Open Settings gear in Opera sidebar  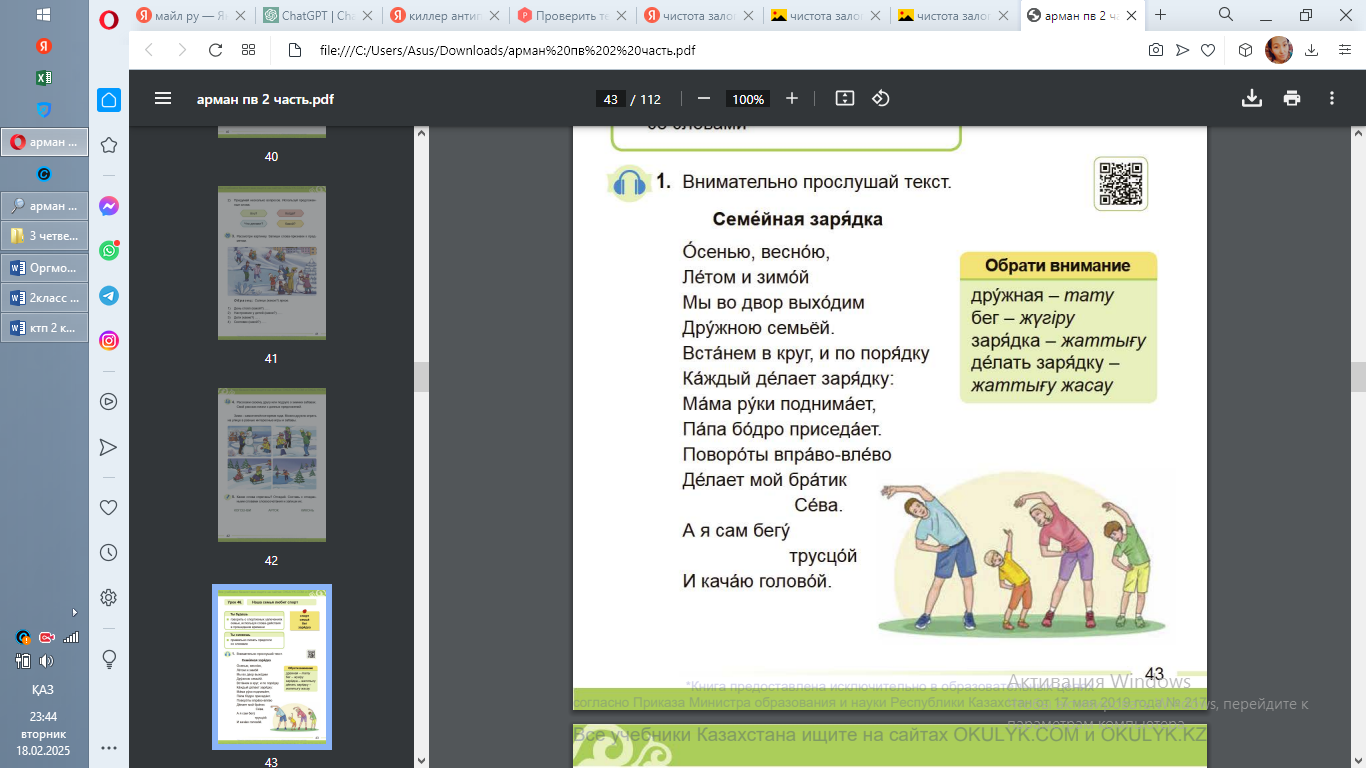[109, 597]
